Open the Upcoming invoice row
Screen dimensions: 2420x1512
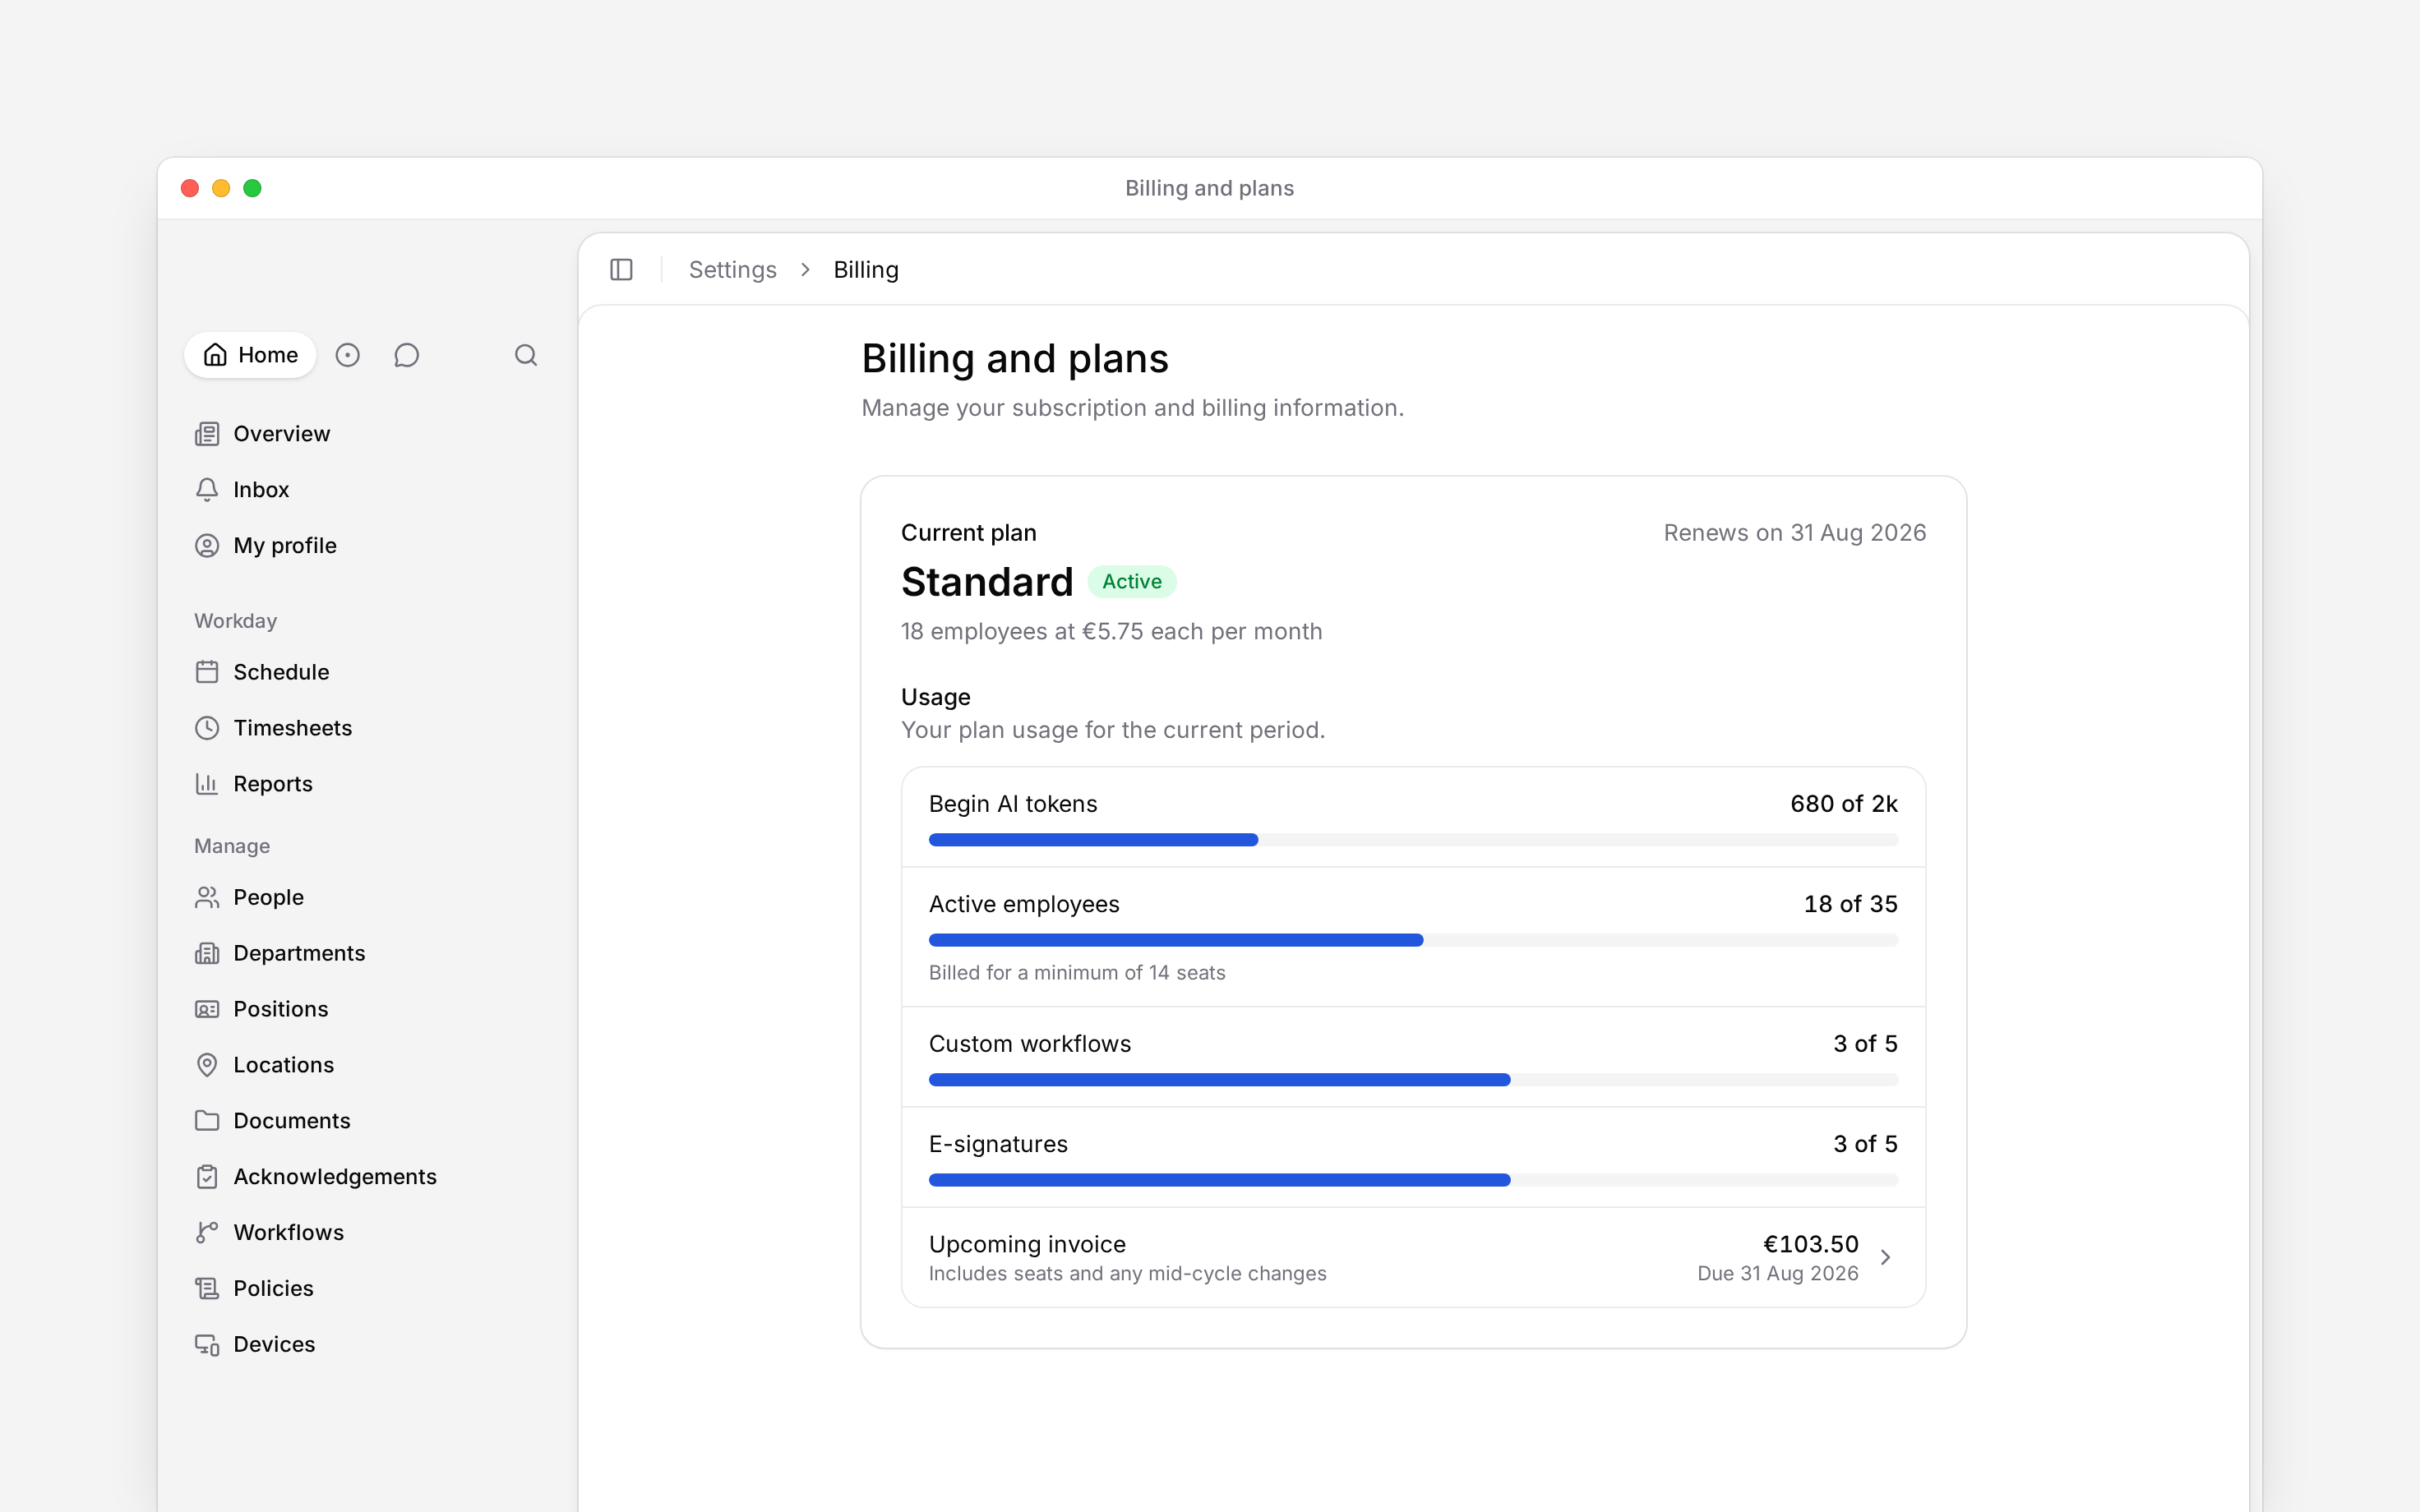point(1413,1258)
